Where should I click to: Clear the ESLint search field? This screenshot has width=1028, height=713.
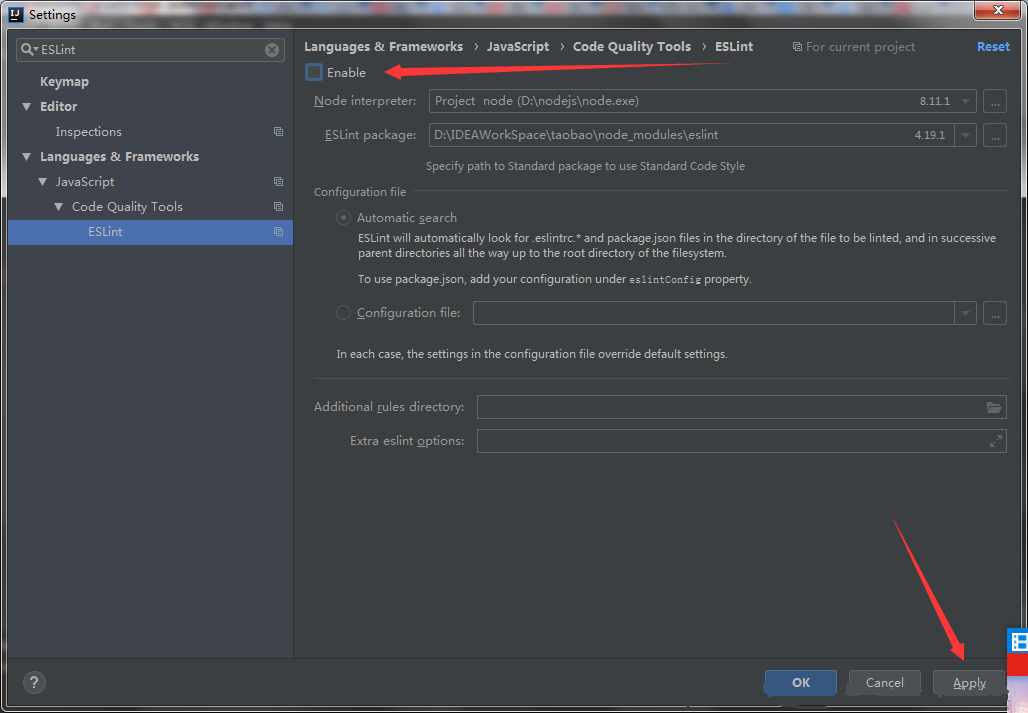pos(271,50)
